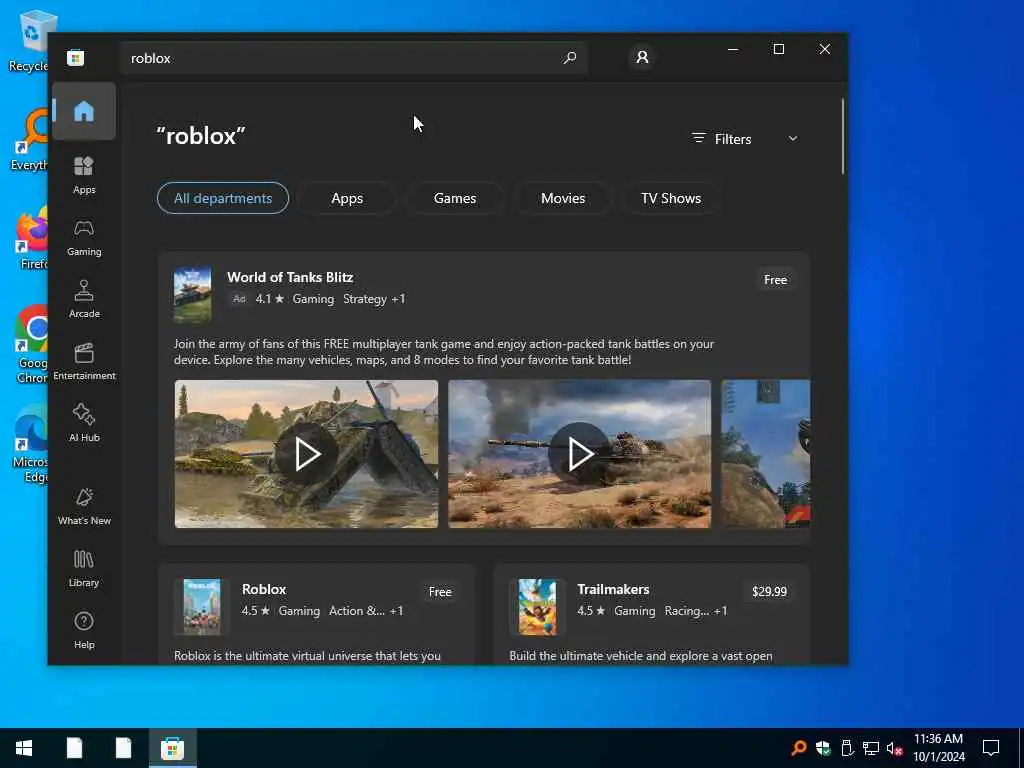The width and height of the screenshot is (1024, 768).
Task: Select the TV Shows filter tab
Action: [671, 198]
